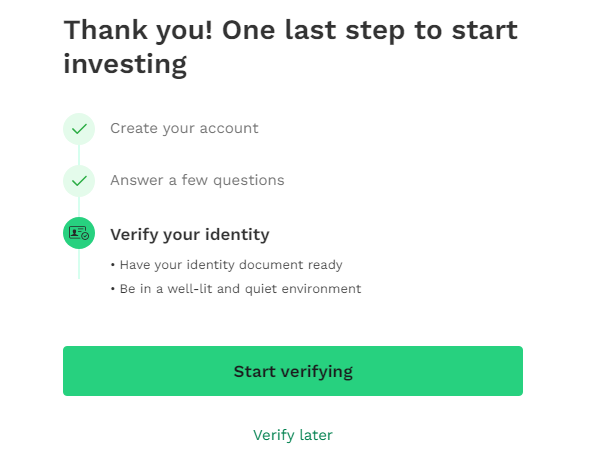
Task: Click the light green circle of second completed step
Action: [79, 181]
